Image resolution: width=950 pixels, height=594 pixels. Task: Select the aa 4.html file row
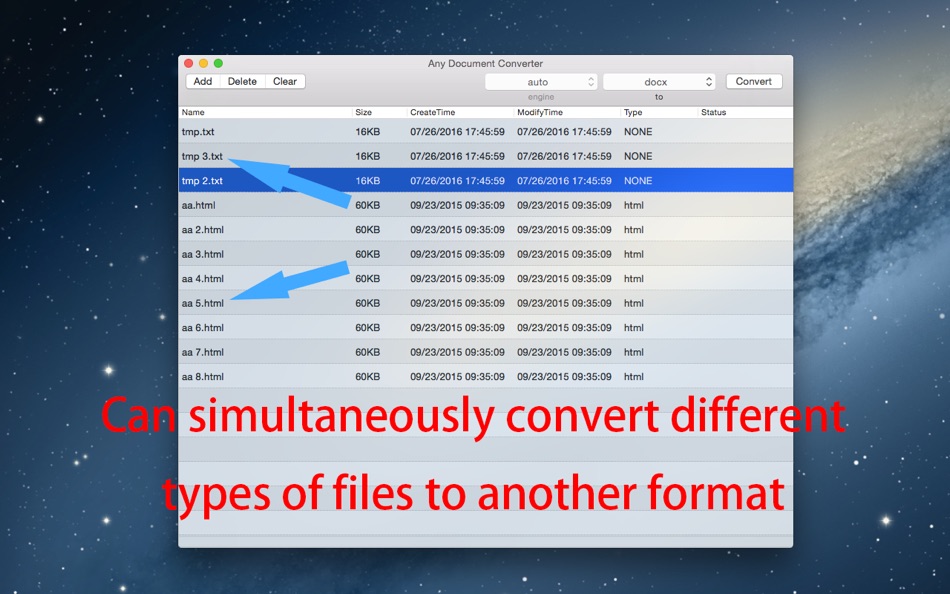pyautogui.click(x=485, y=279)
